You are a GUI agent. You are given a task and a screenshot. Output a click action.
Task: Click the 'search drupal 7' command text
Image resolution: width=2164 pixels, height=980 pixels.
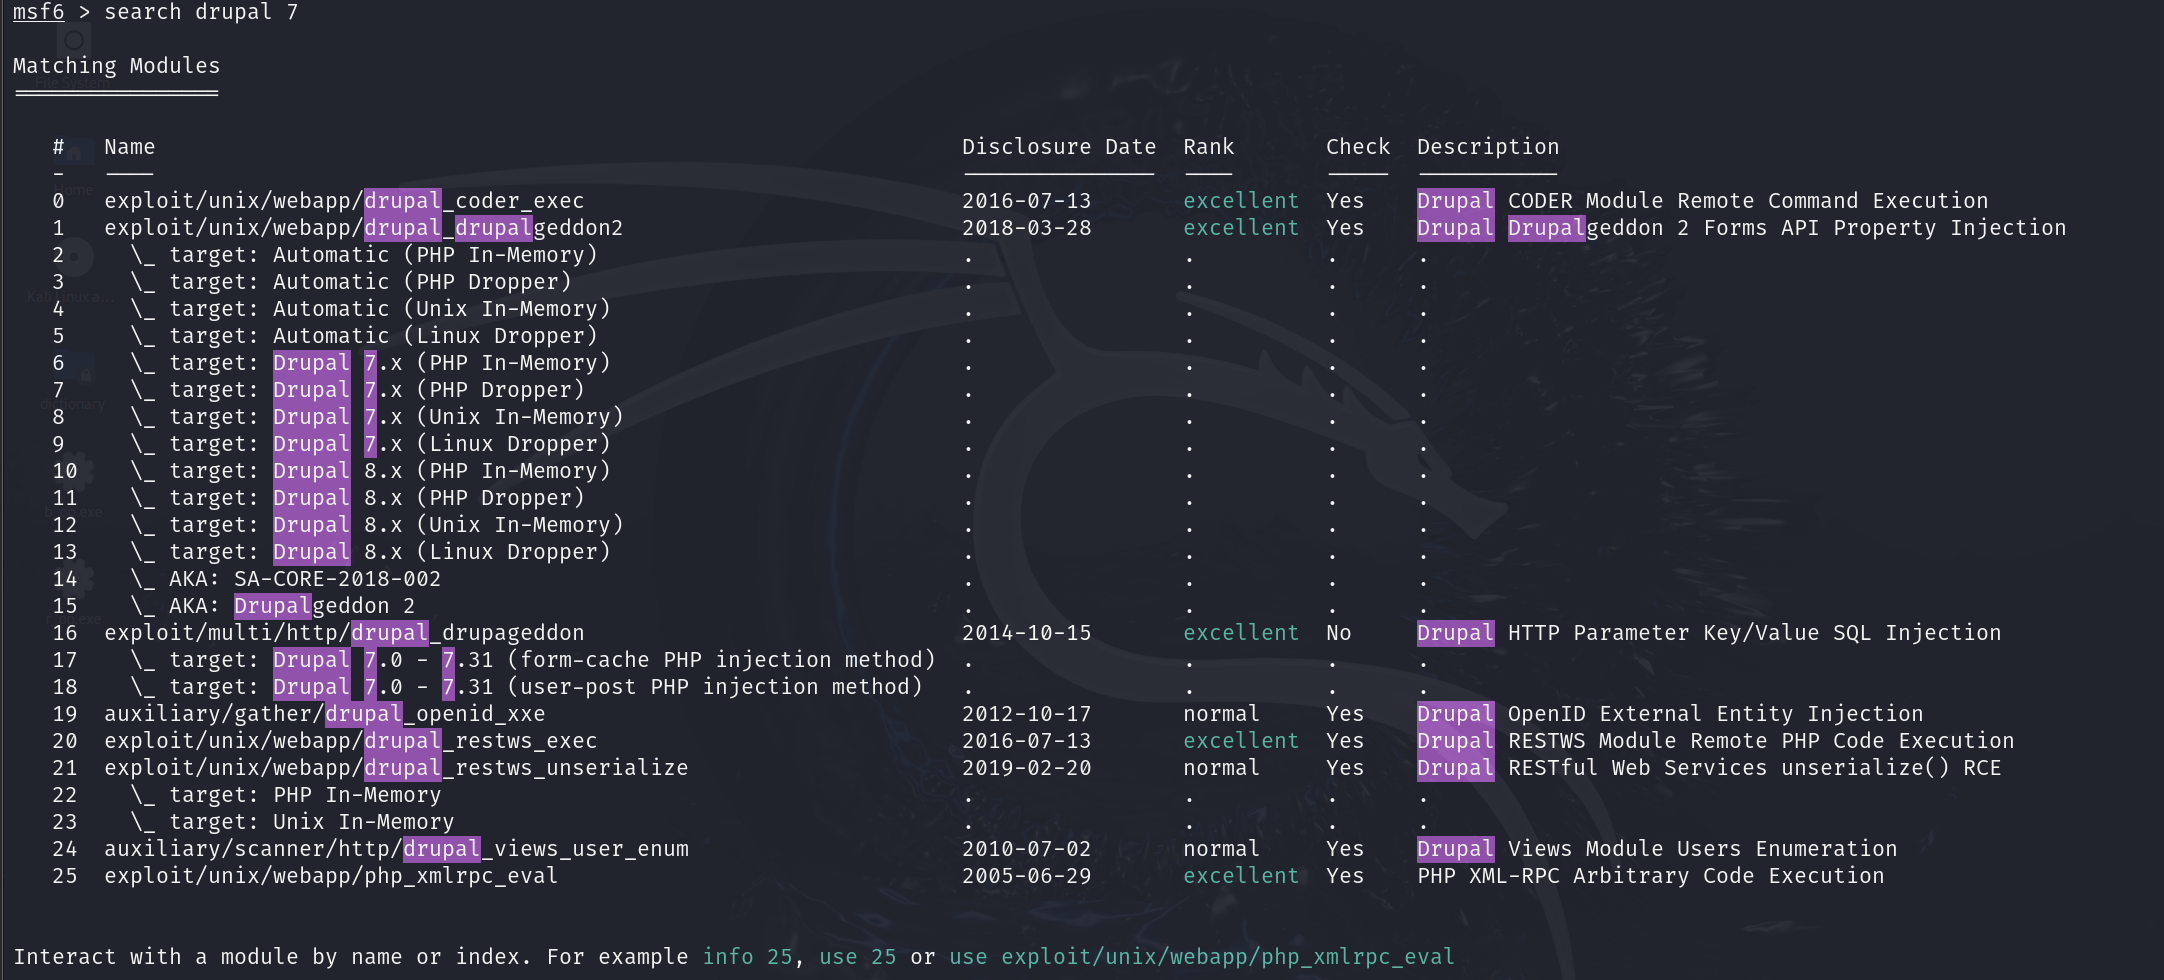[x=201, y=12]
